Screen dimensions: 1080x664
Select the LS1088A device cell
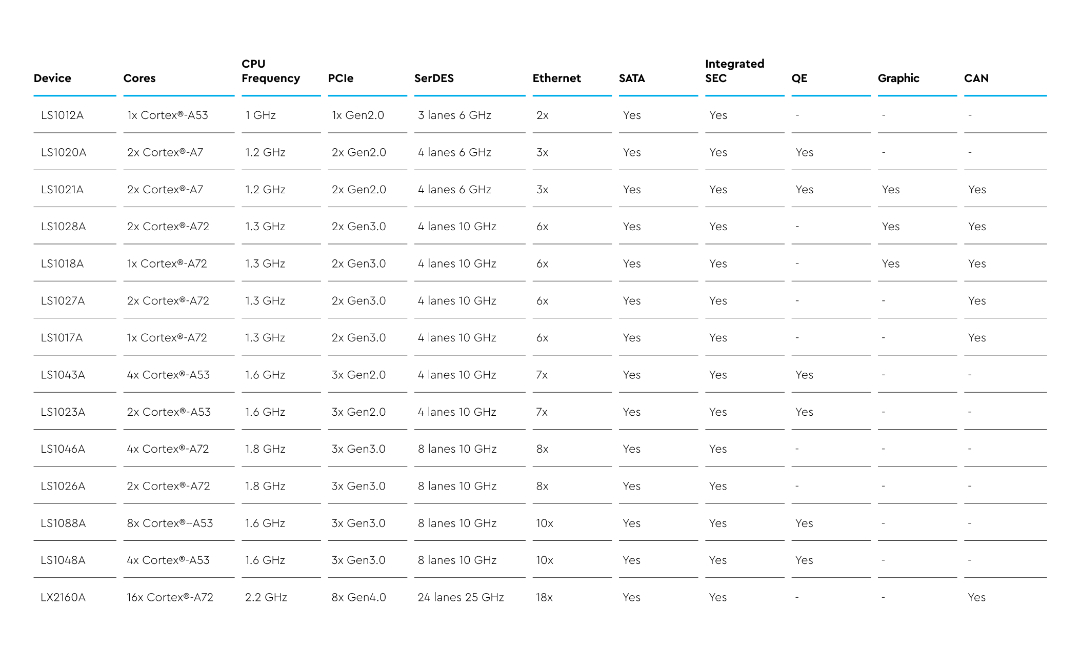point(63,523)
